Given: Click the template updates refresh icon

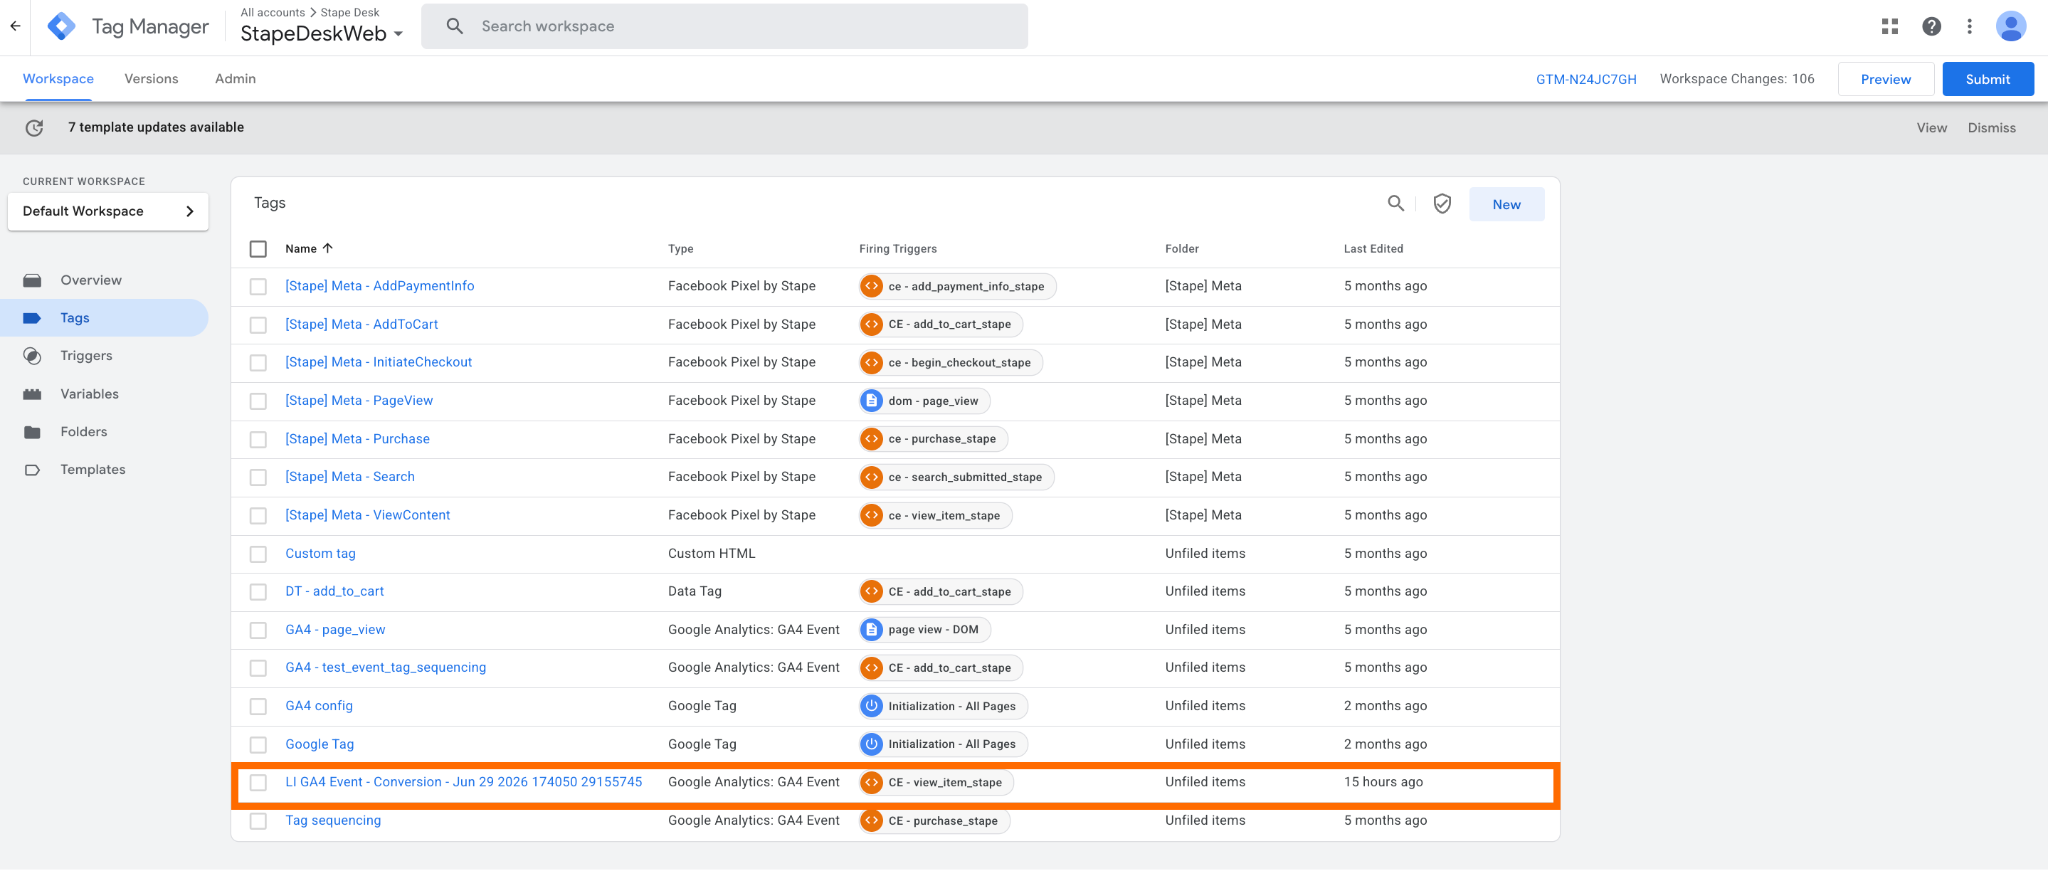Looking at the screenshot, I should pyautogui.click(x=34, y=127).
